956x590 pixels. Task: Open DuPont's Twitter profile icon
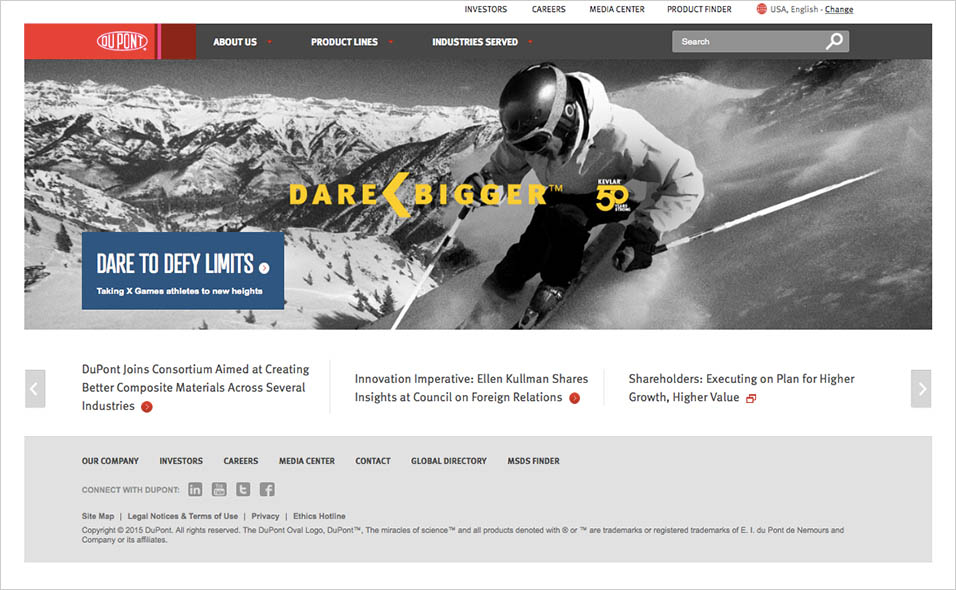click(243, 489)
